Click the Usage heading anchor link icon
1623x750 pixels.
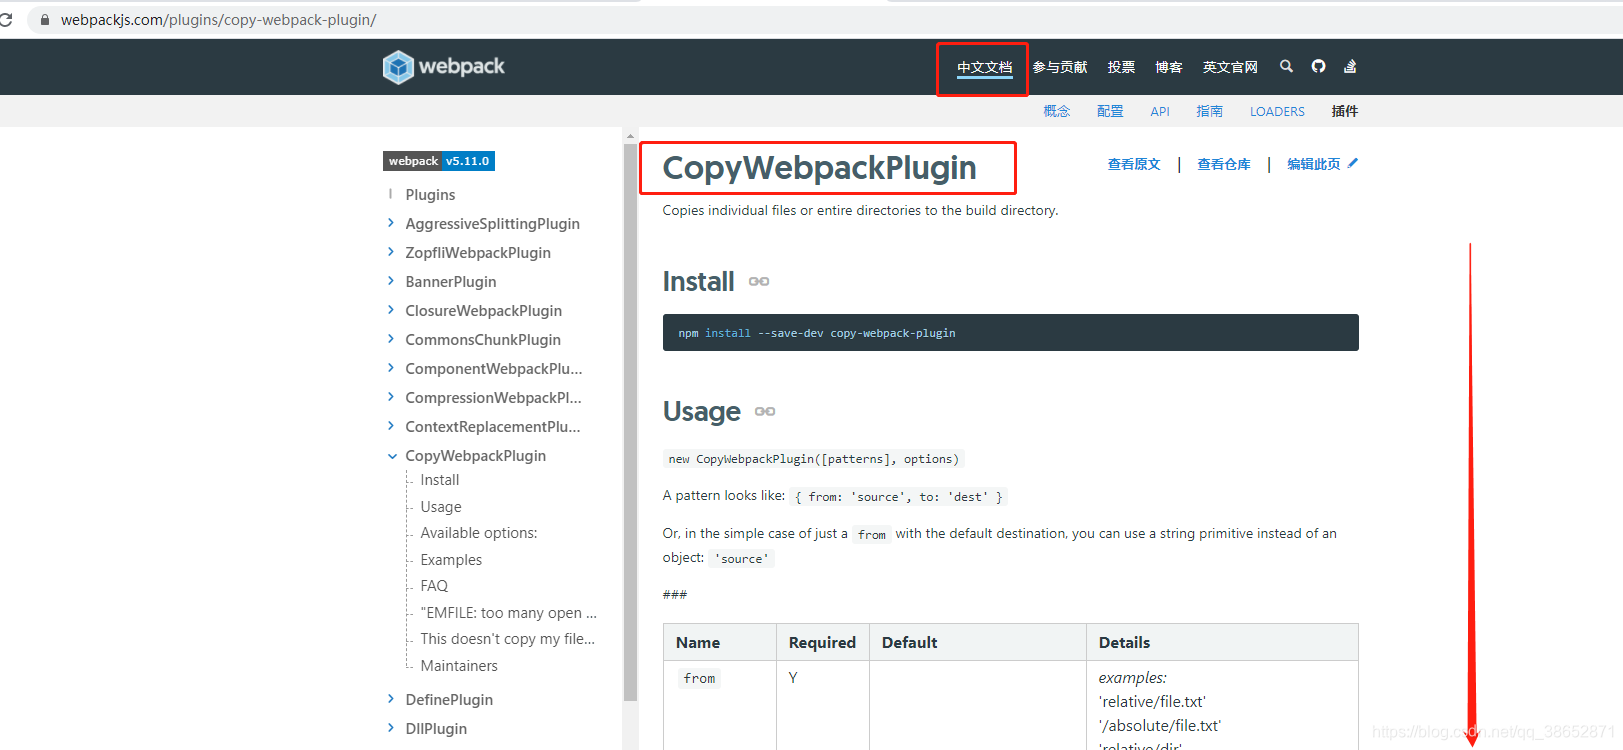coord(765,412)
